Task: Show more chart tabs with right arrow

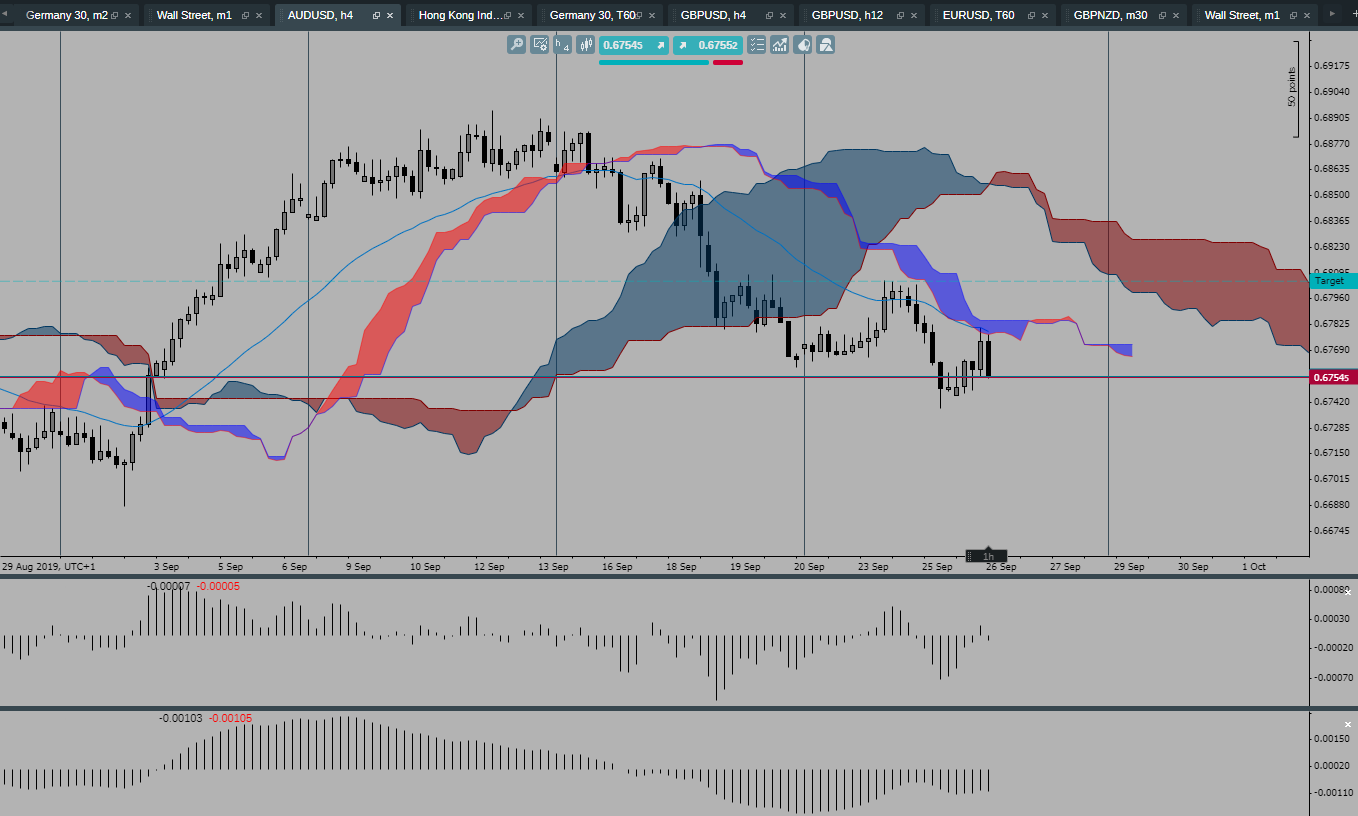Action: tap(1332, 14)
